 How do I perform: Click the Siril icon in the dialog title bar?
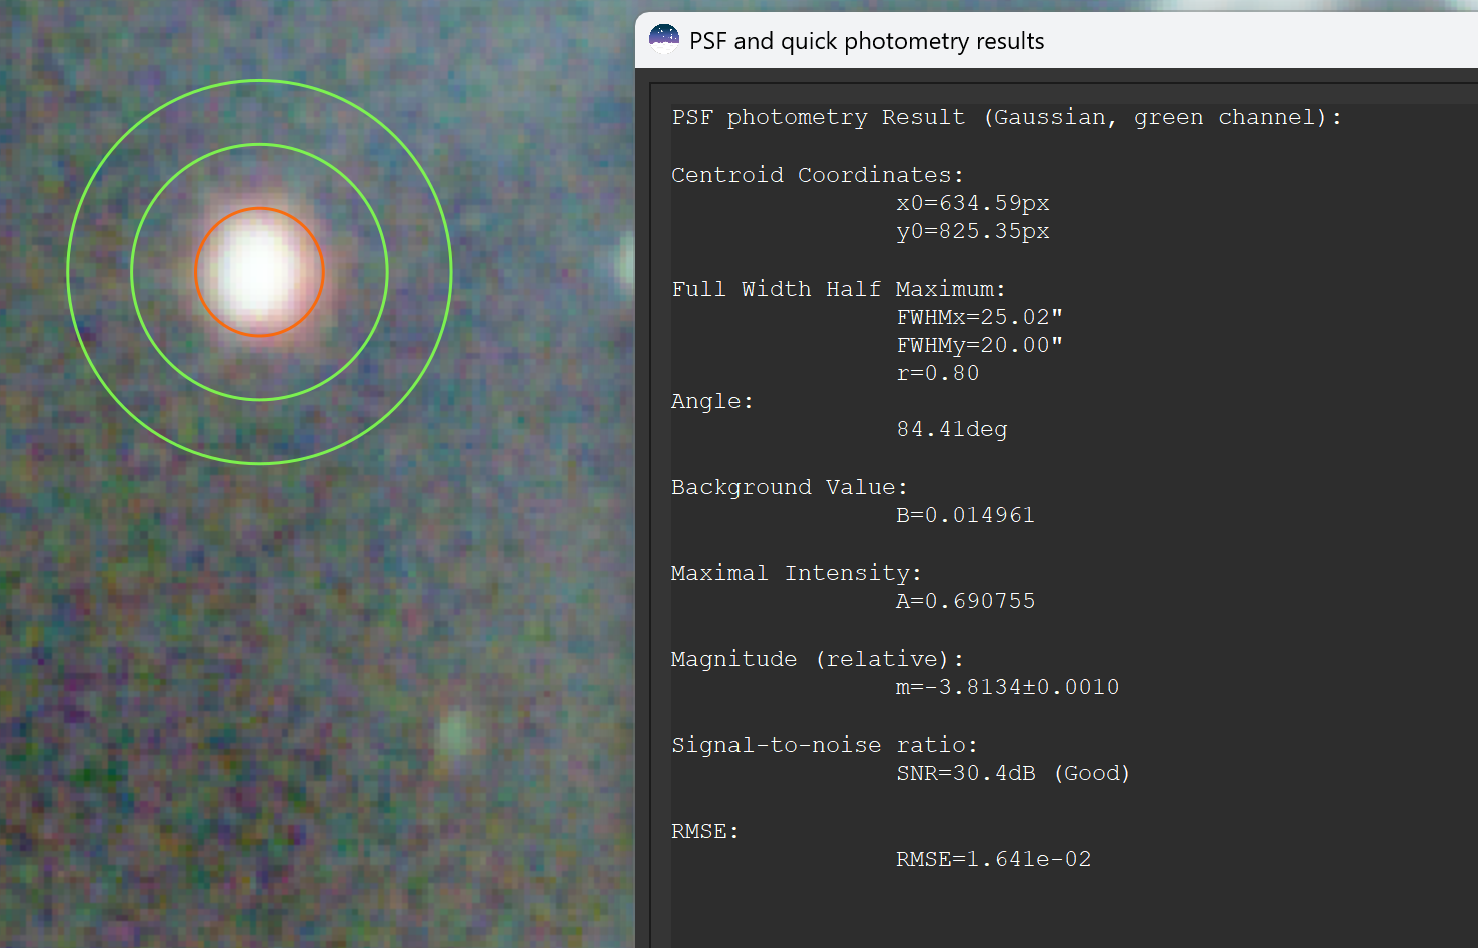664,40
